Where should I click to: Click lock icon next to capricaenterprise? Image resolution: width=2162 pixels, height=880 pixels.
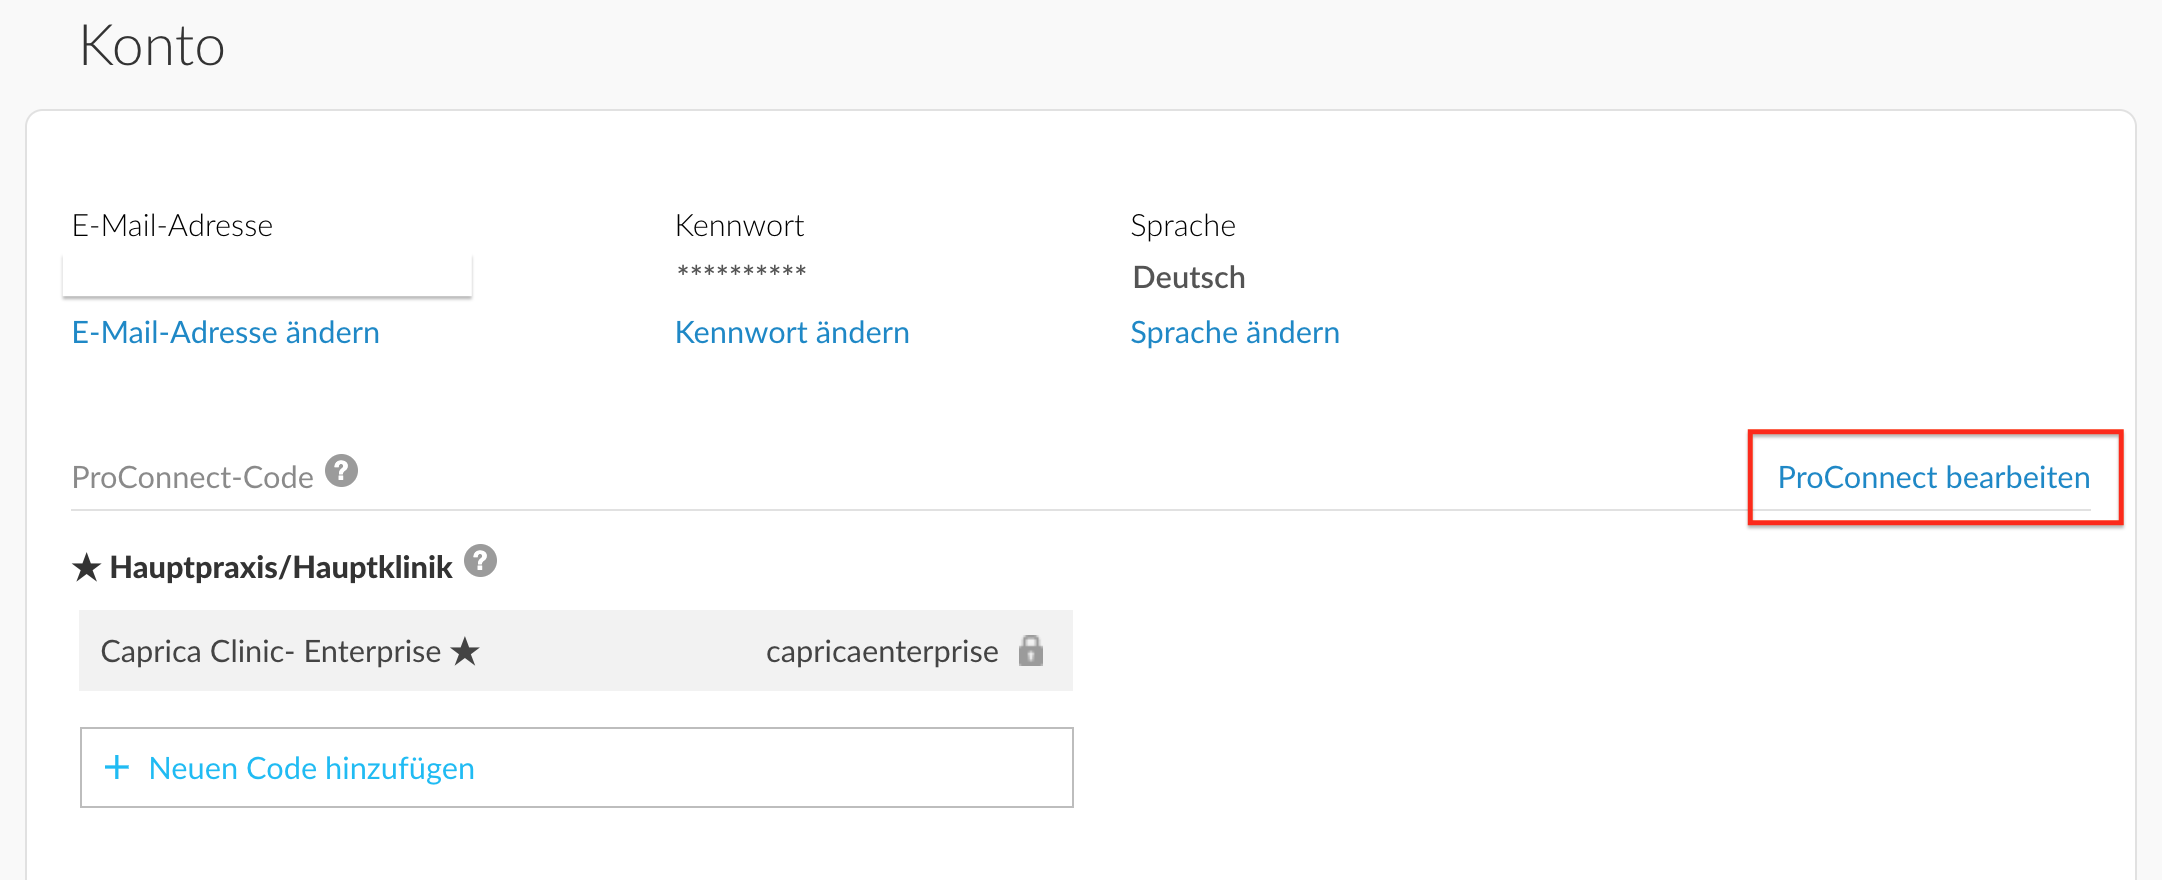[x=1031, y=650]
